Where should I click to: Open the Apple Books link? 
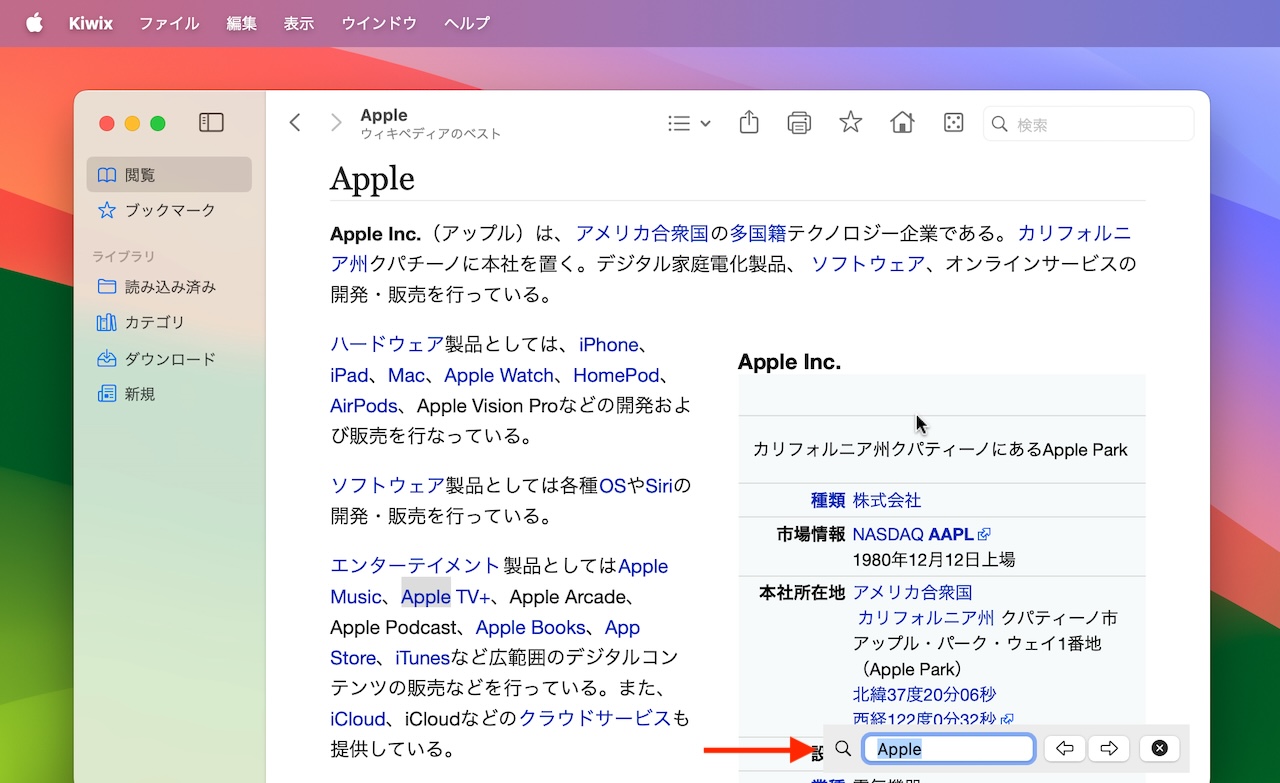point(530,628)
